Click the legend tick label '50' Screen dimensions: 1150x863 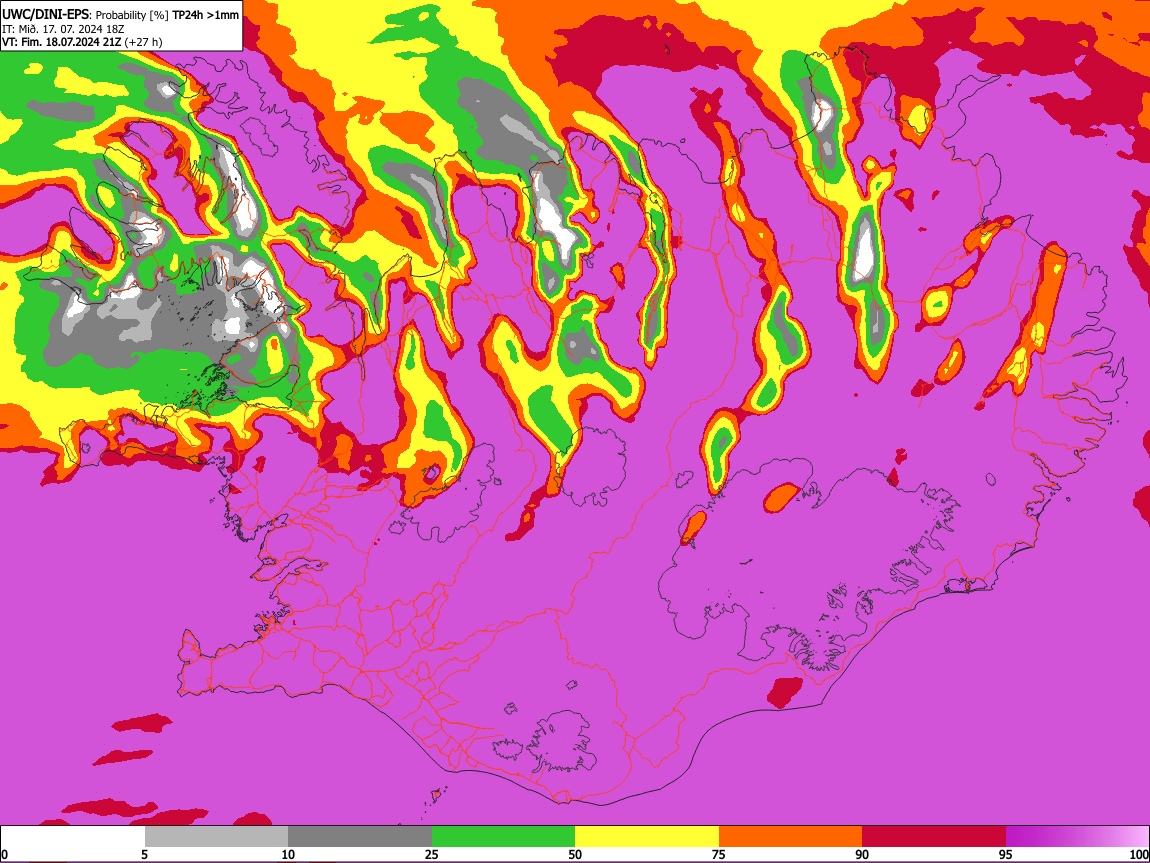click(575, 854)
